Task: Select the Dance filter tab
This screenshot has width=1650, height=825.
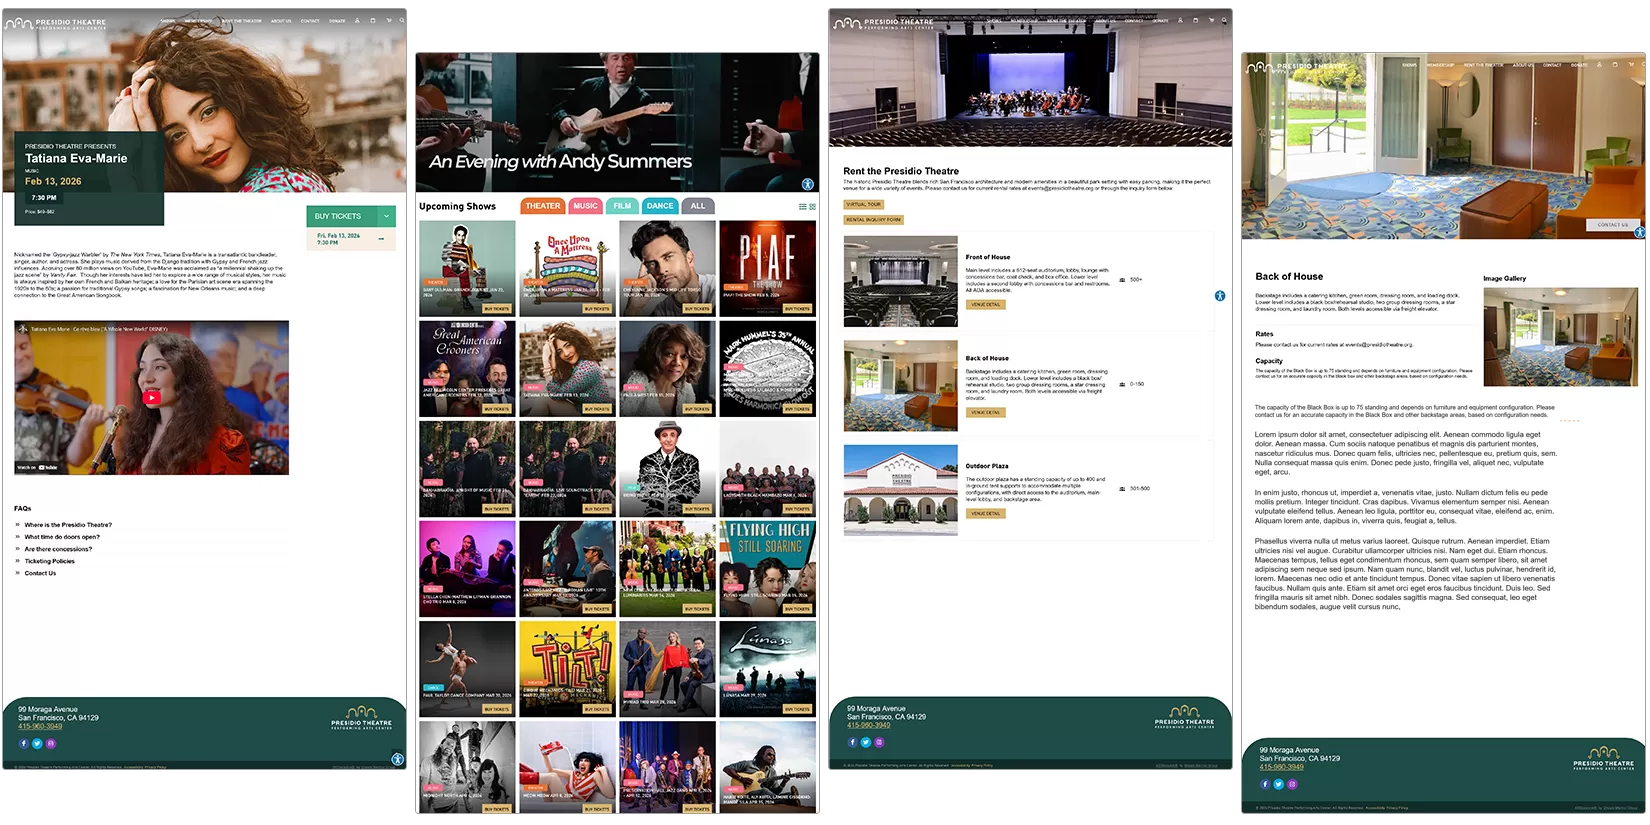Action: point(660,206)
